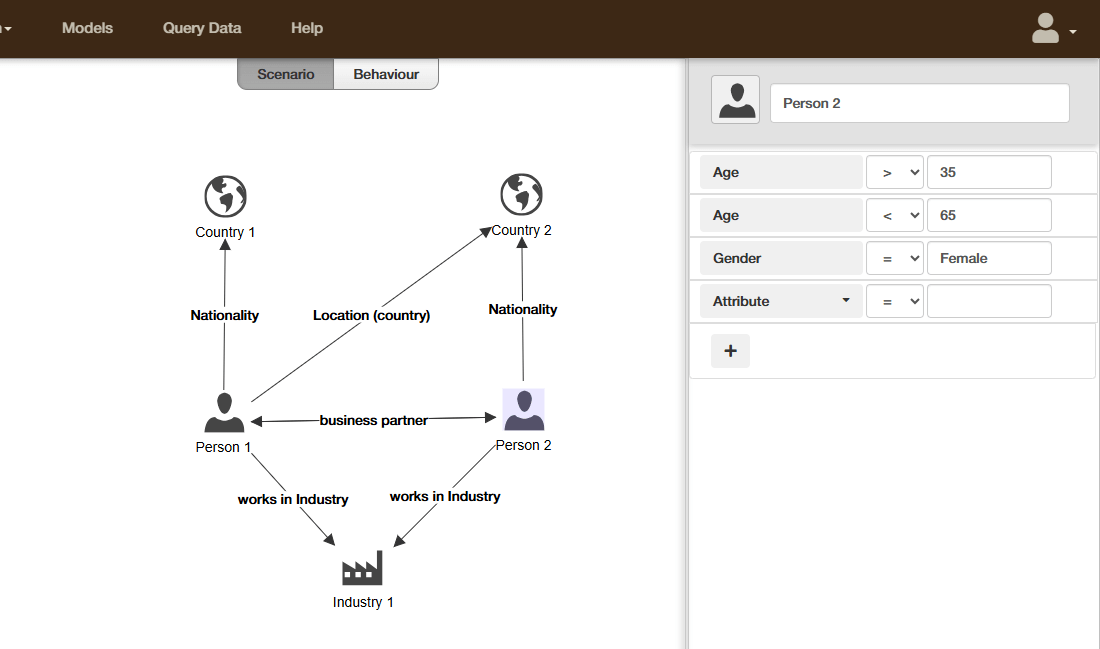1100x649 pixels.
Task: Open the user account menu icon
Action: coord(1052,29)
